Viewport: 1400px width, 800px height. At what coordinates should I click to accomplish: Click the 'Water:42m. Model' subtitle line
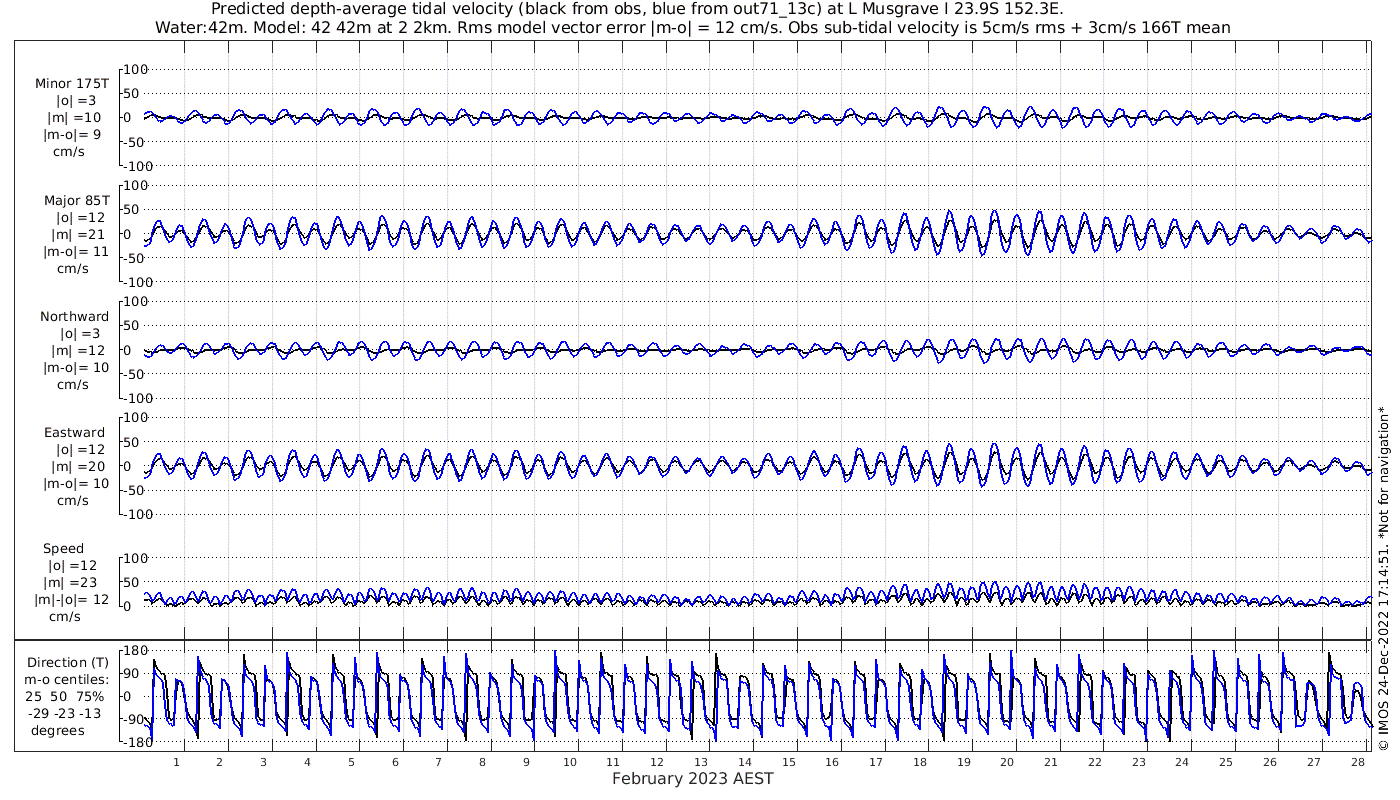[692, 28]
